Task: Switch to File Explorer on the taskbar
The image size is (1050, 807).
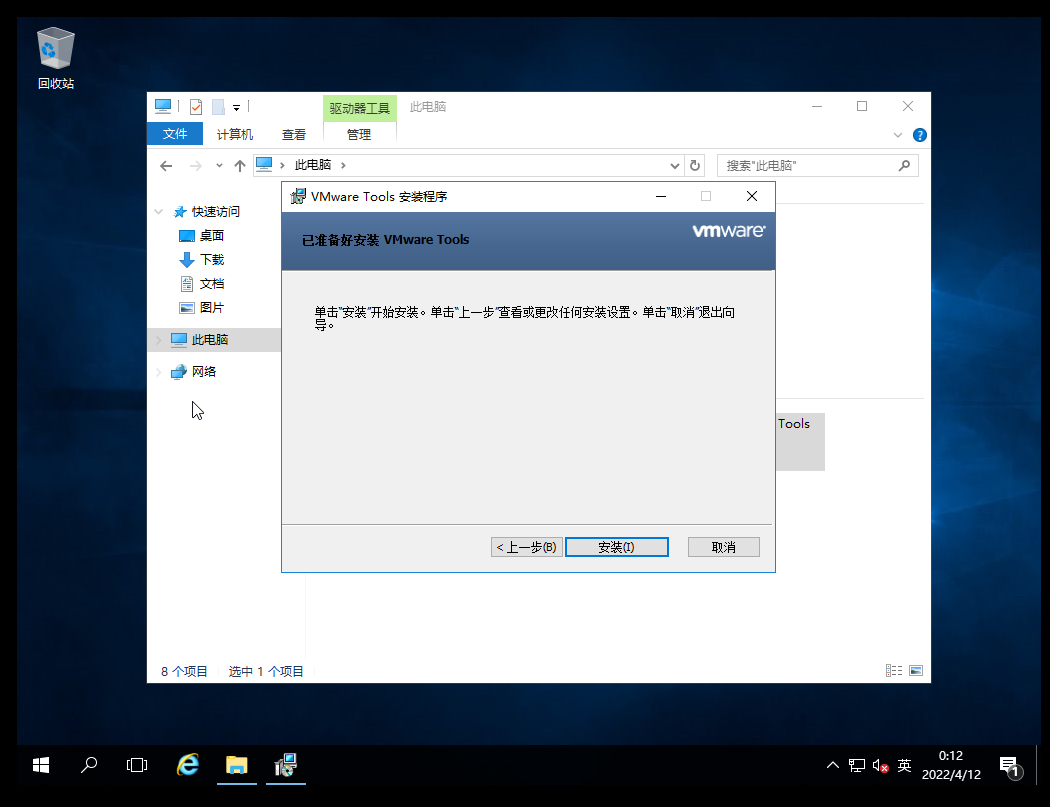Action: pos(236,765)
